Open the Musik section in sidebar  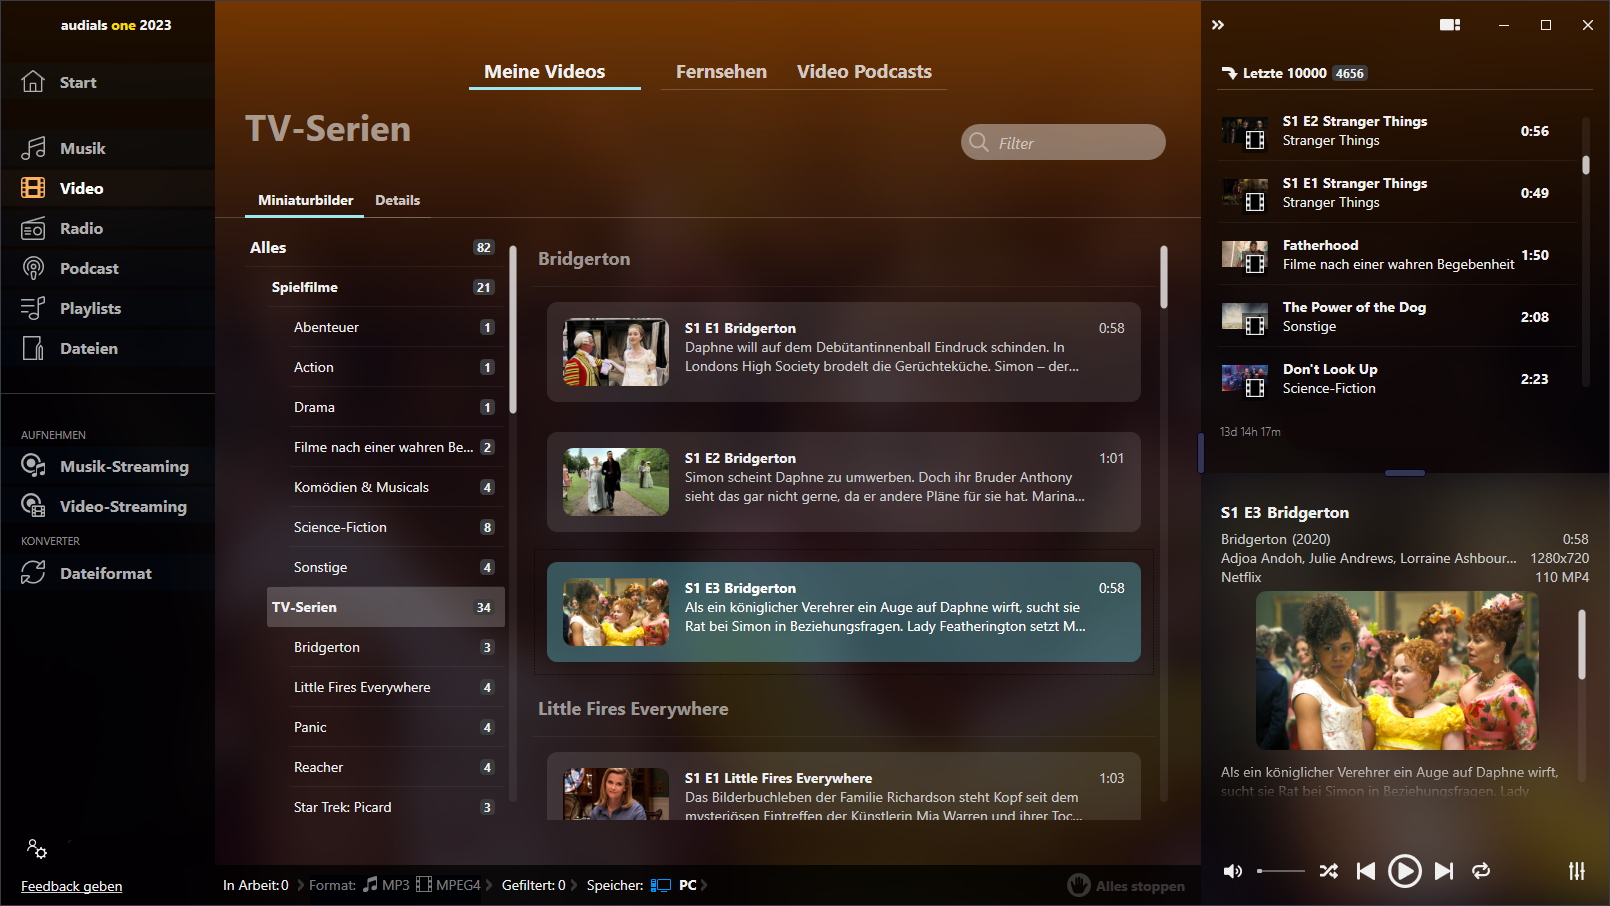[x=82, y=148]
